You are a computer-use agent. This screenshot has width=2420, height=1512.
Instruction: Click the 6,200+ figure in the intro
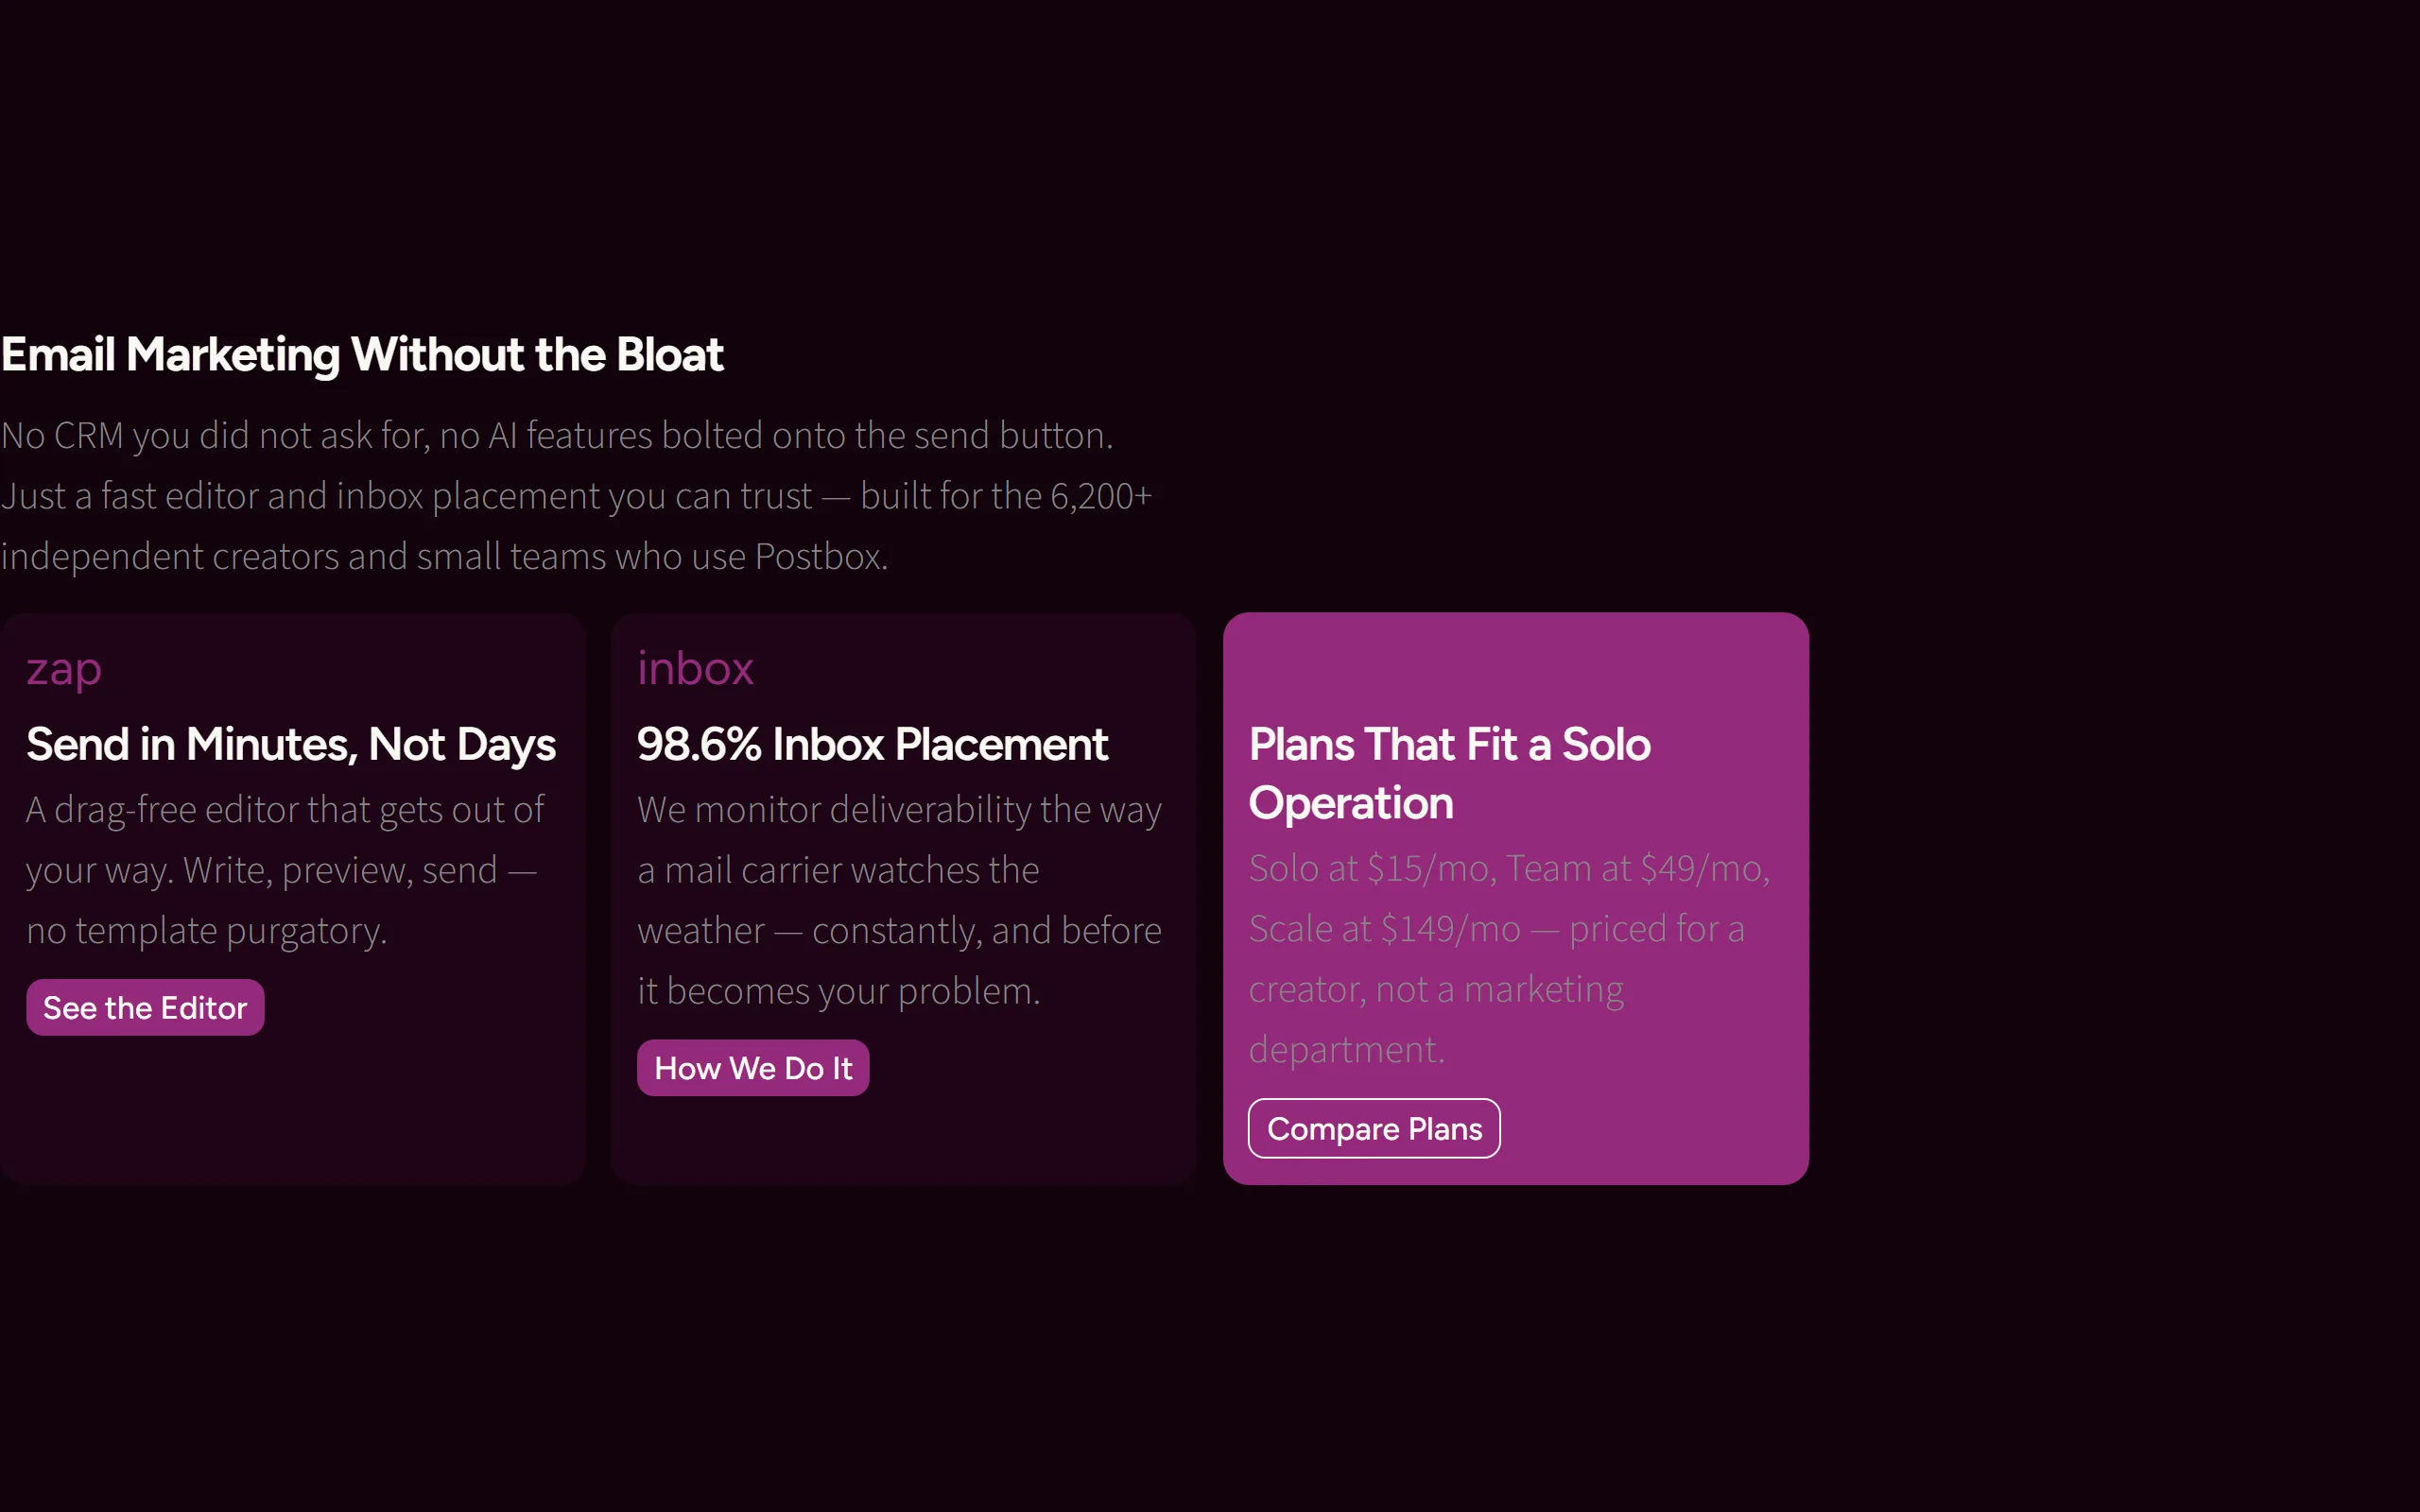[x=1101, y=496]
